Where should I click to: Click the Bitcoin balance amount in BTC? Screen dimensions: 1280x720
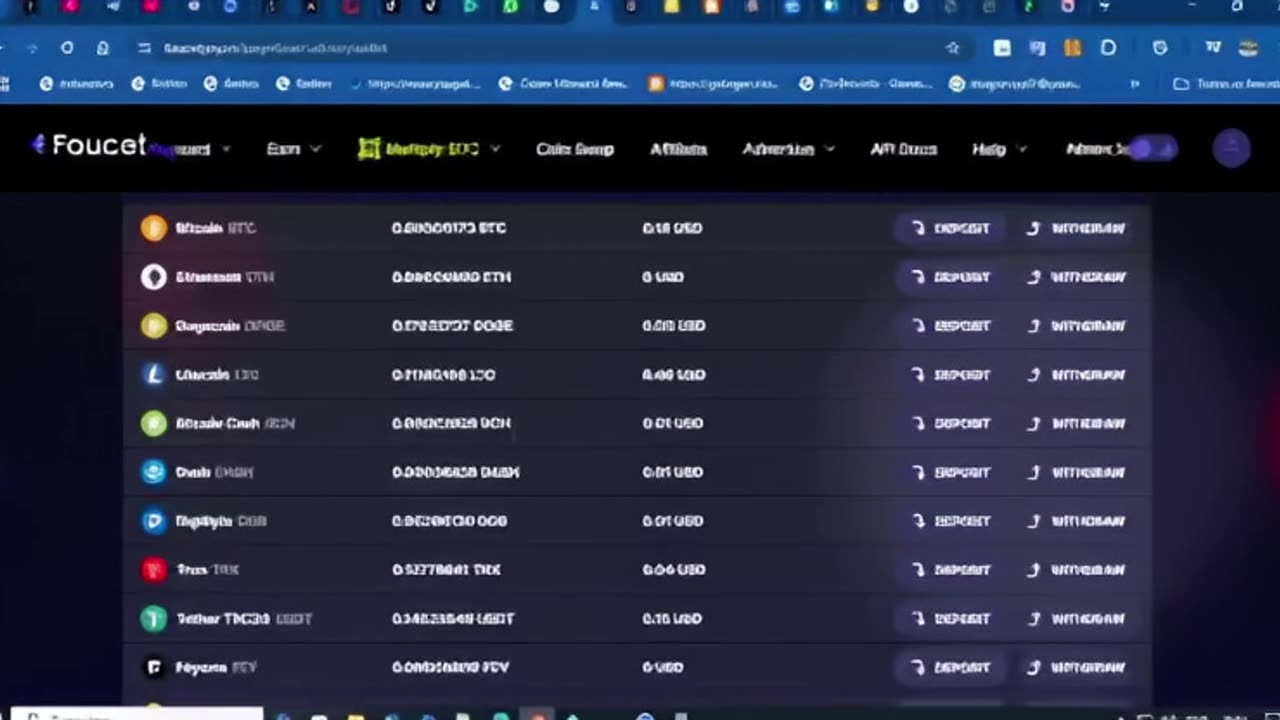pyautogui.click(x=449, y=228)
